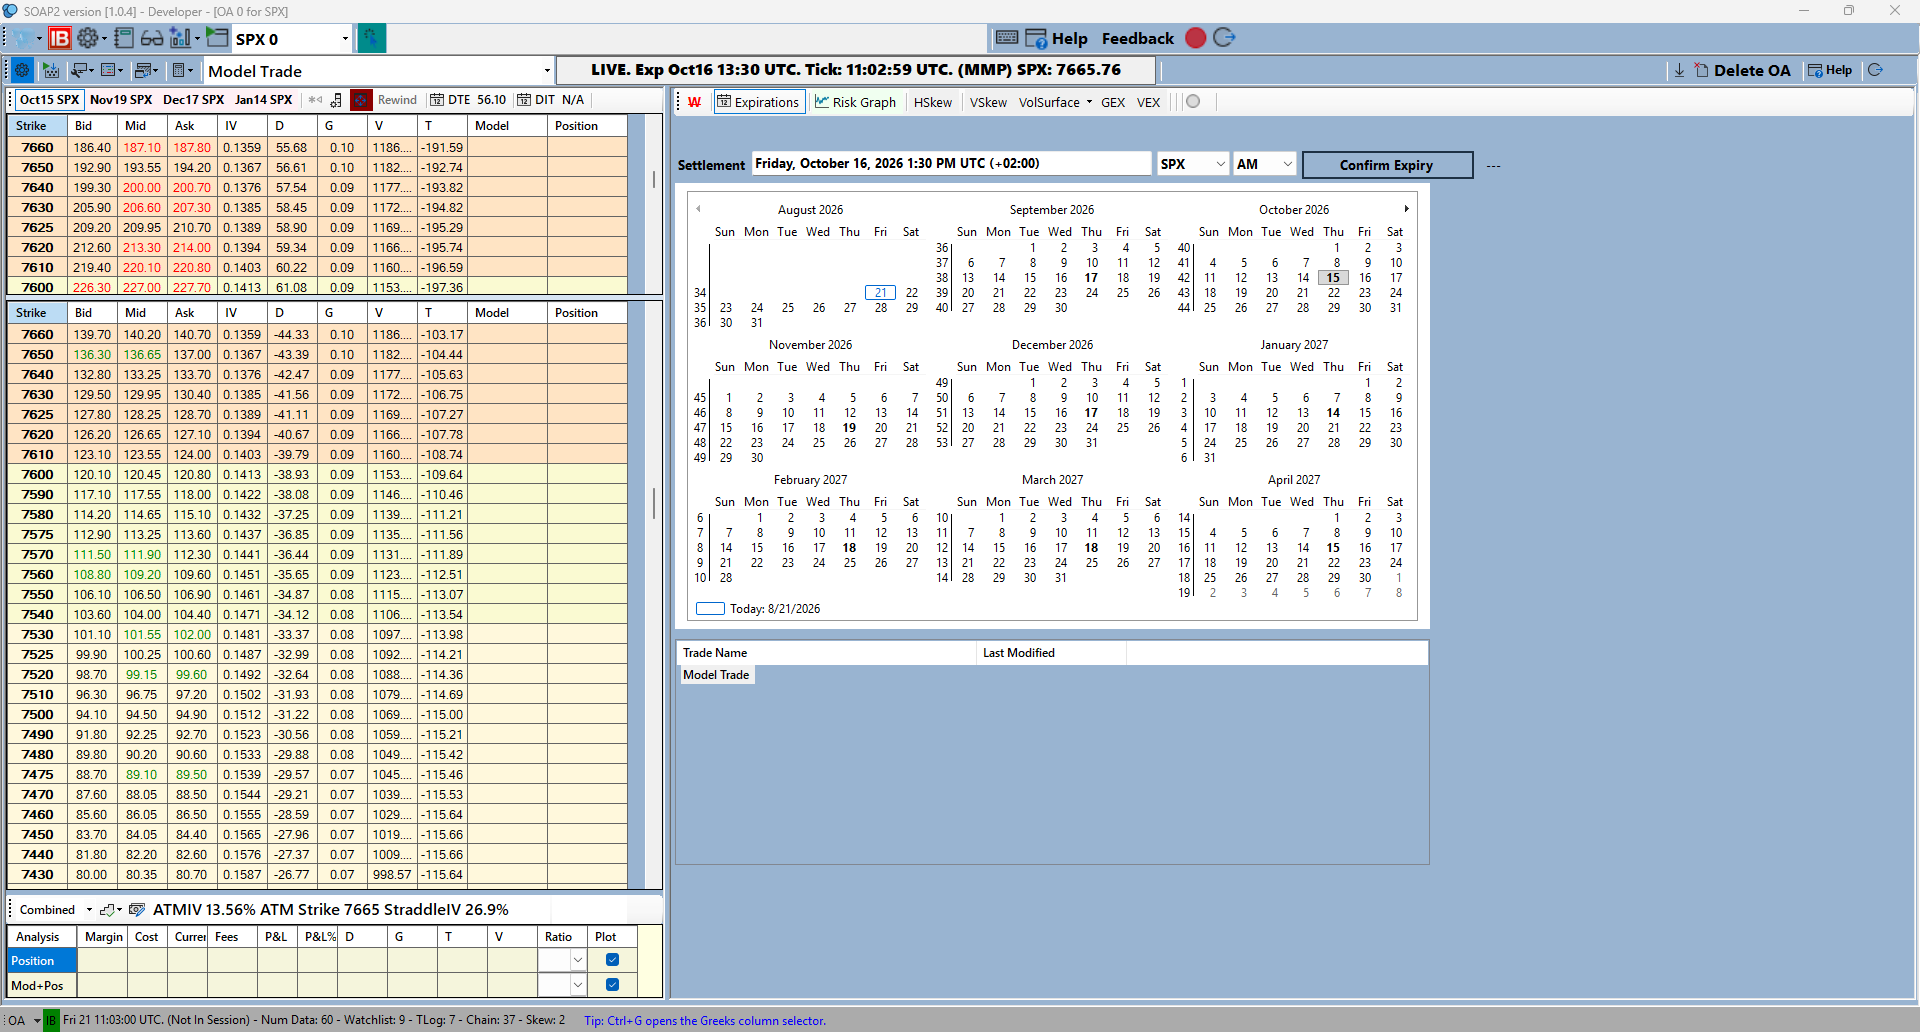Expand the OA dropdown in status bar
Viewport: 1920px width, 1032px height.
point(37,1021)
